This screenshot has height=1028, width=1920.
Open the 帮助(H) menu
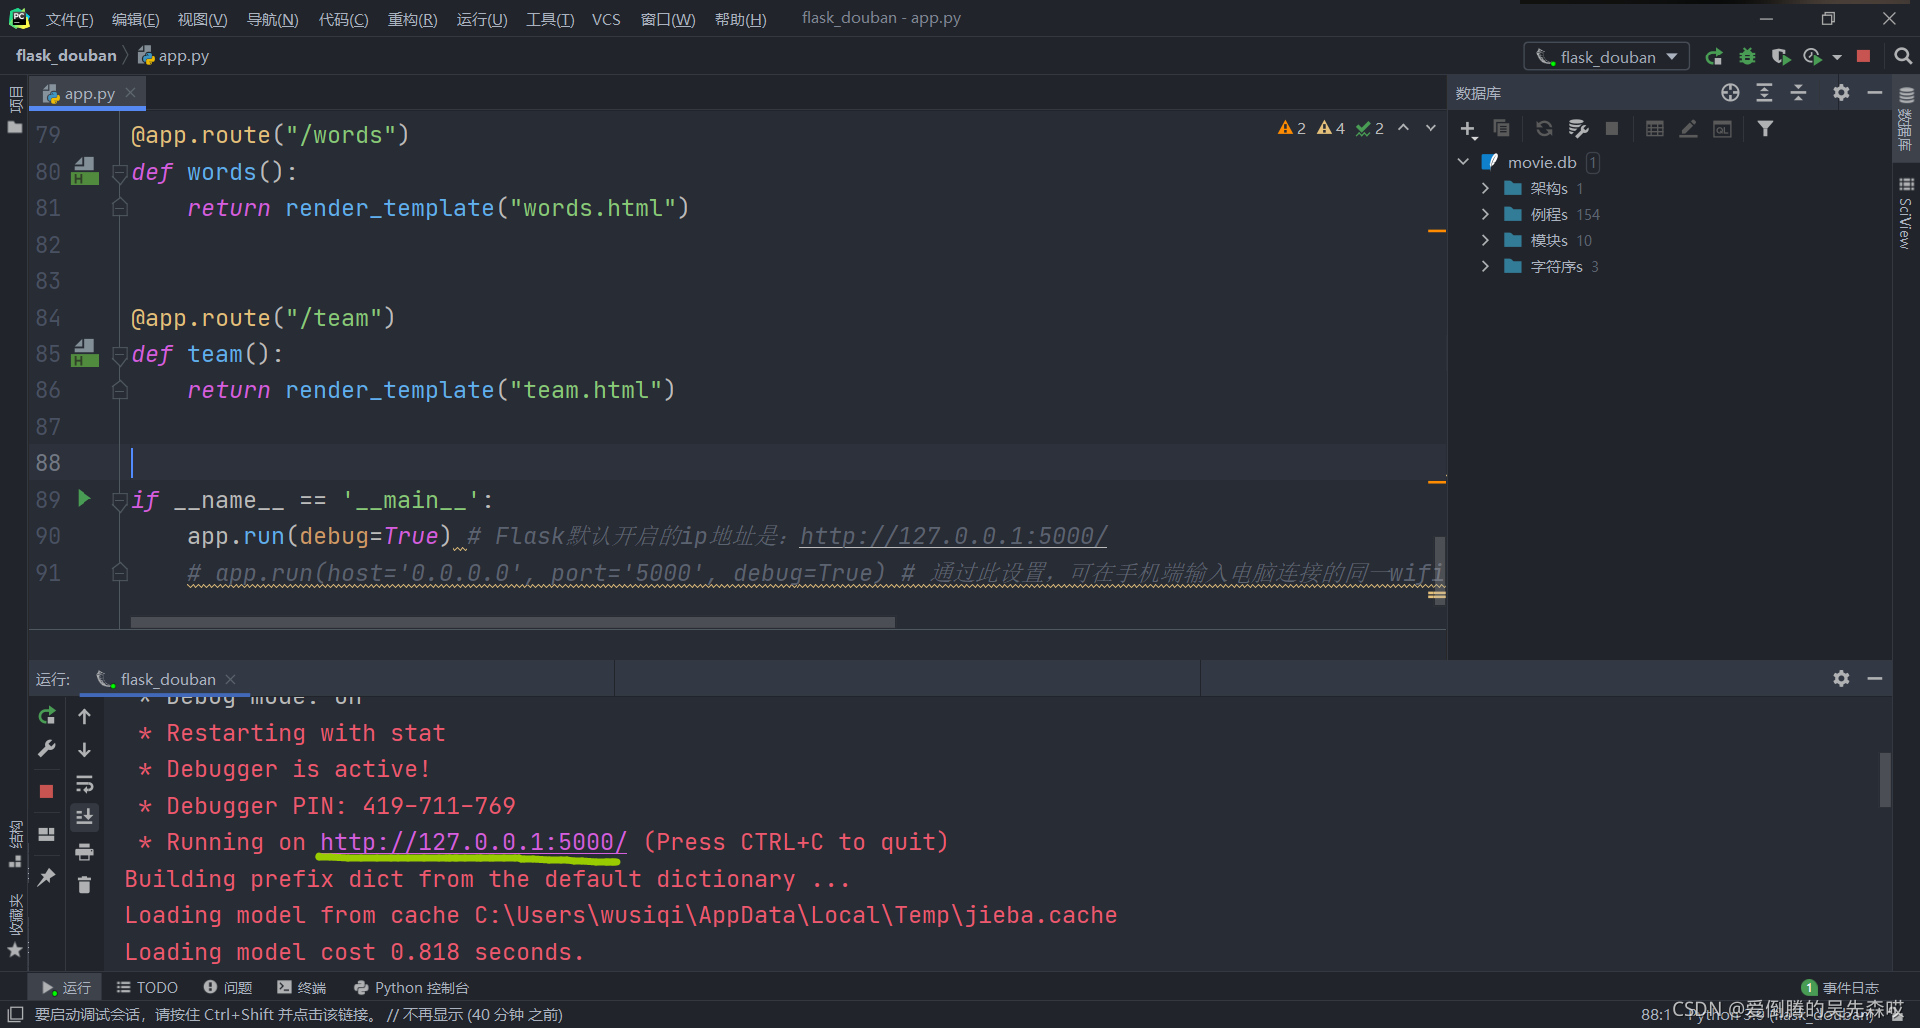pos(740,20)
